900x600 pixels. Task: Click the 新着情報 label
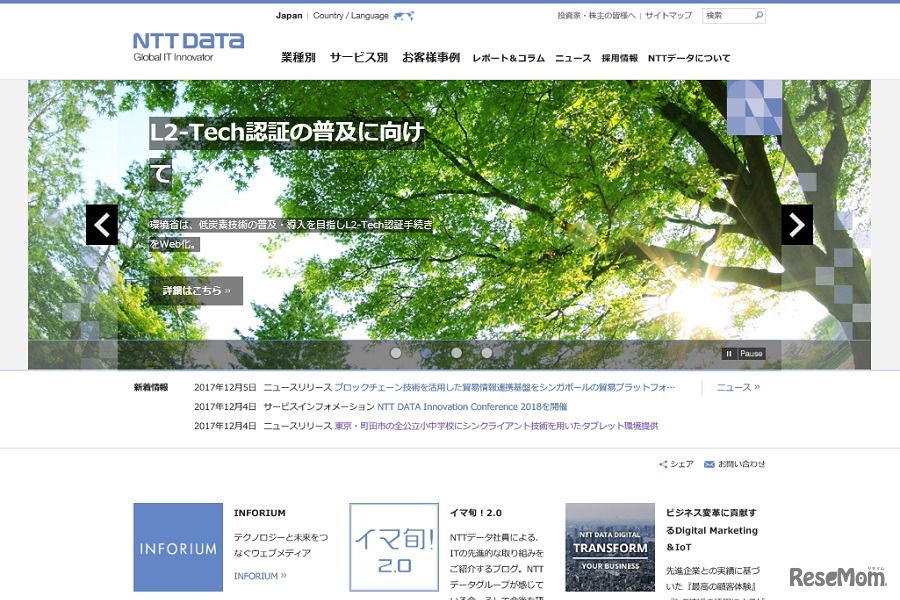[x=151, y=388]
